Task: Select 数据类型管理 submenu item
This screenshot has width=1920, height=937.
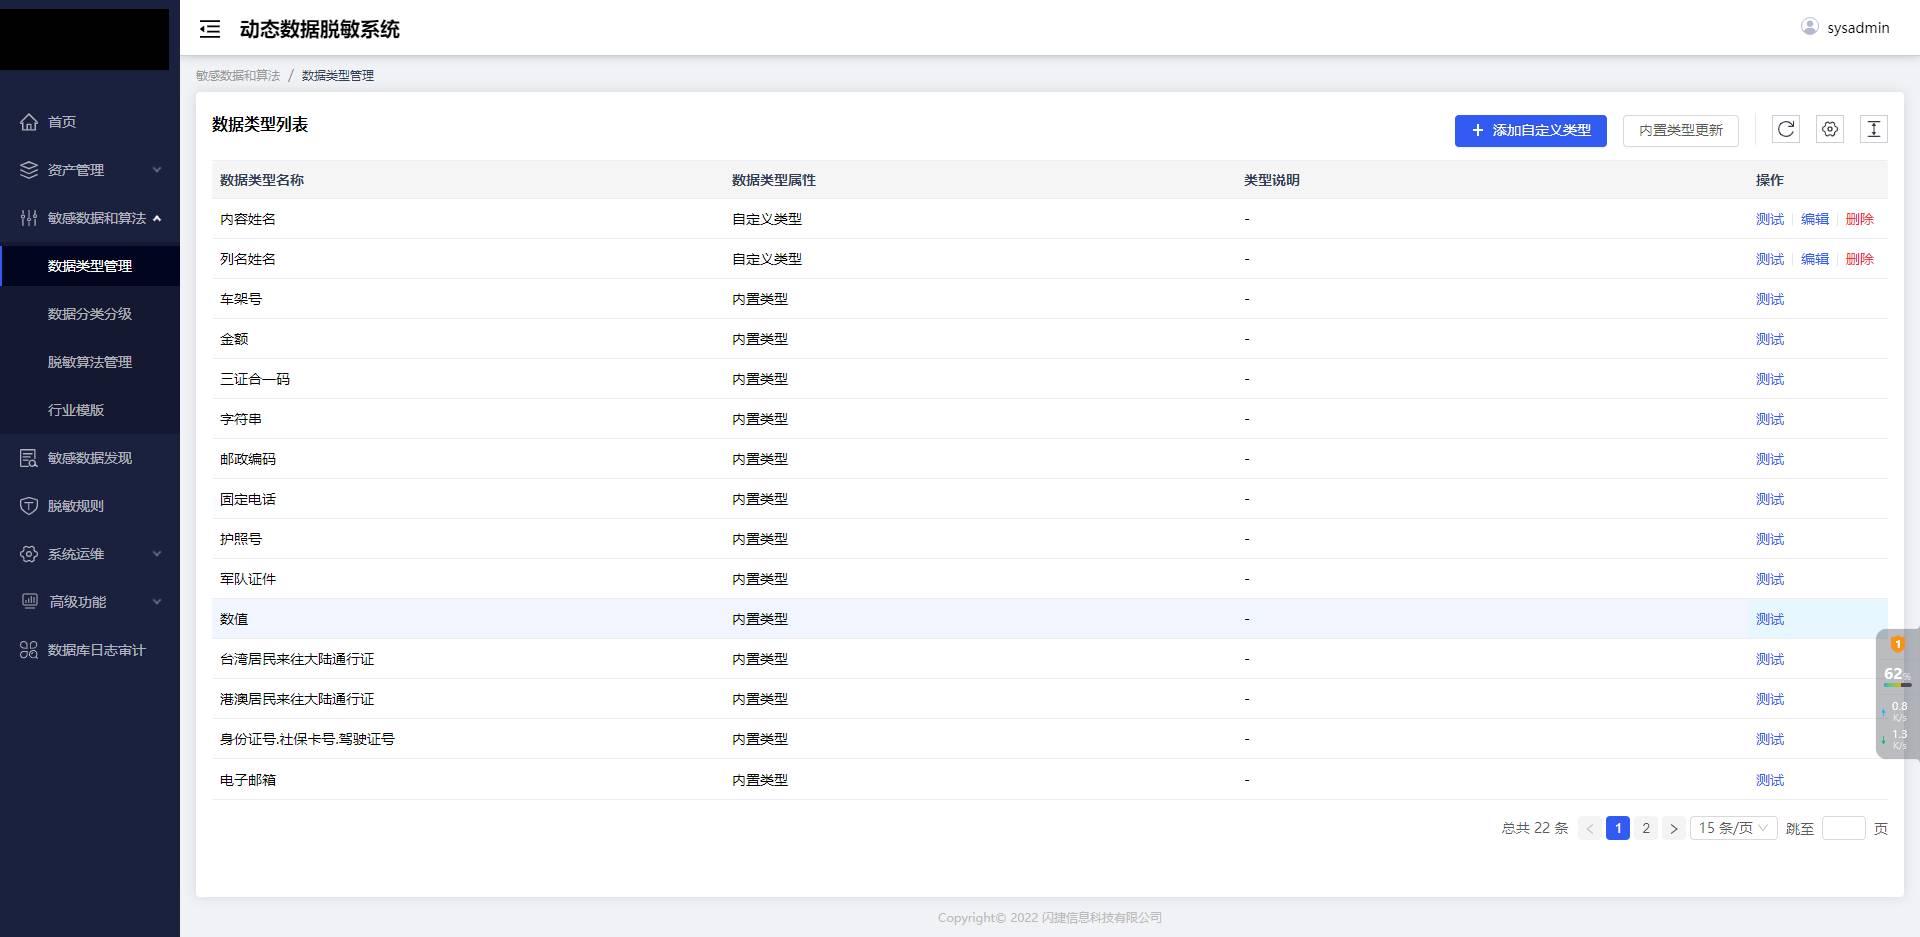Action: 90,266
